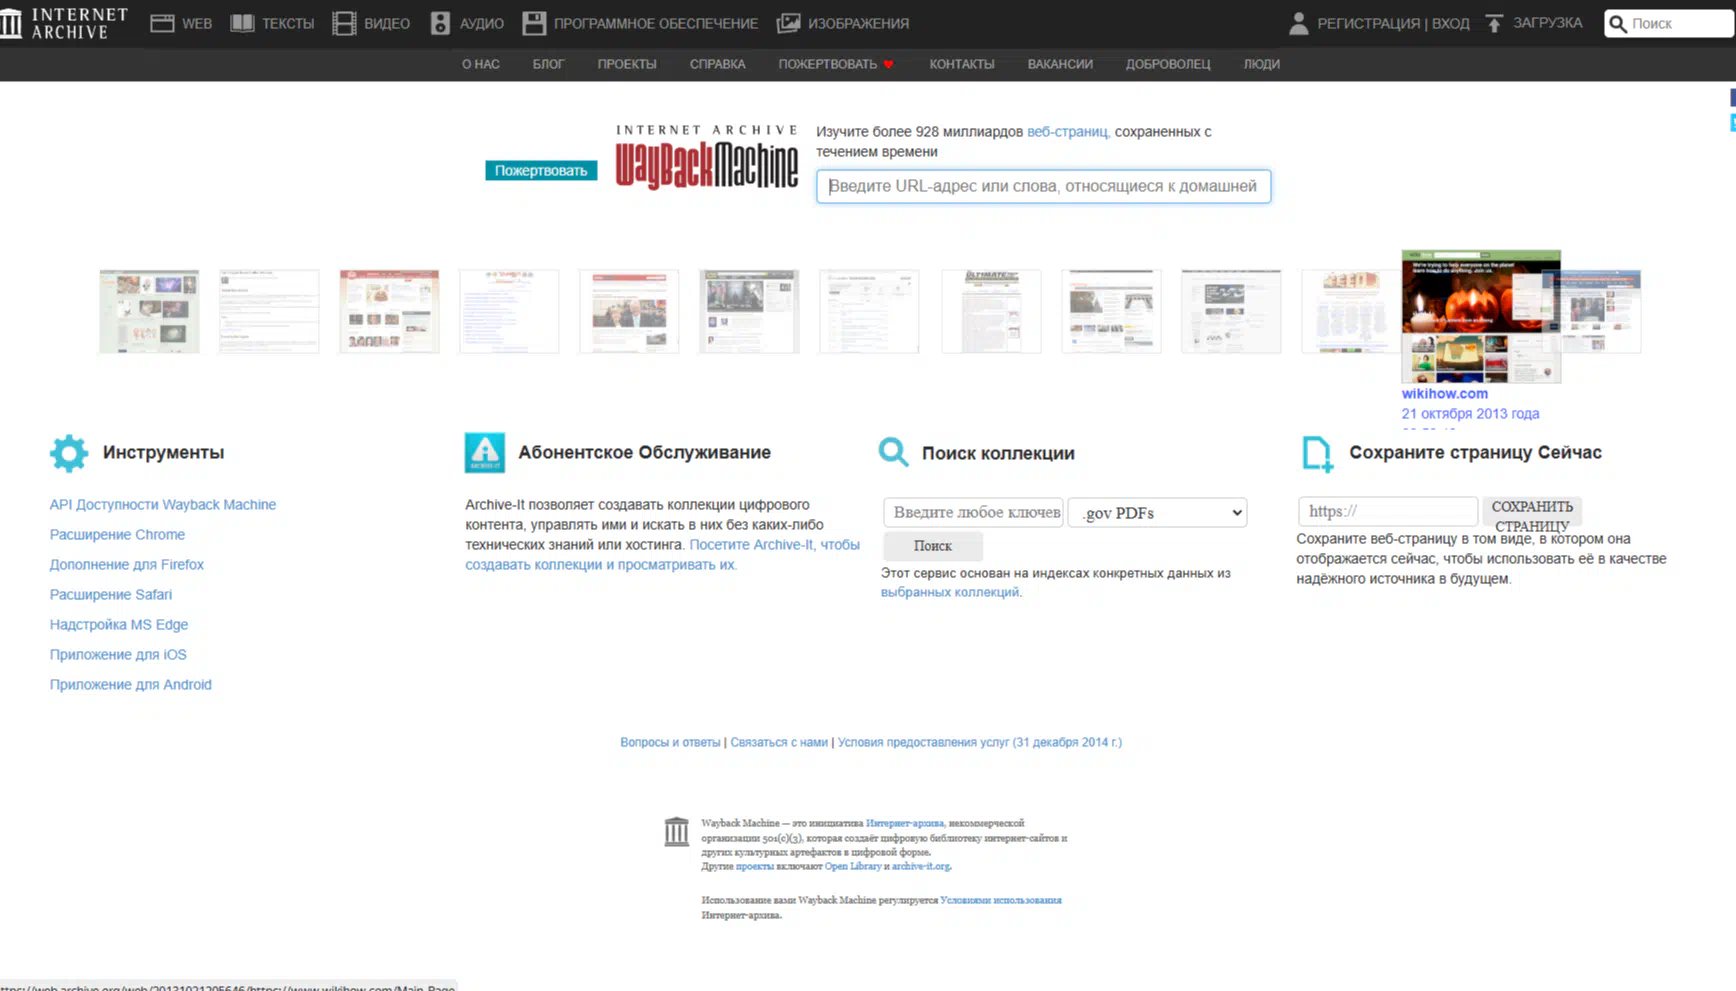Screen dimensions: 1736x991
Task: Open the Связаться с нами link
Action: pyautogui.click(x=779, y=743)
